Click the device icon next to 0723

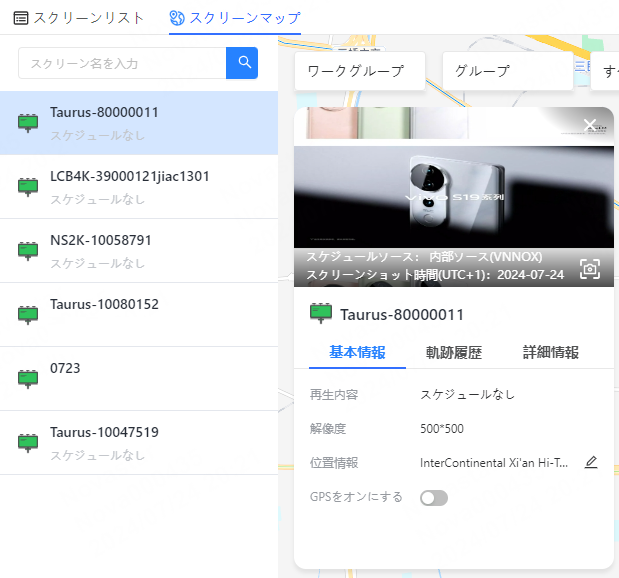pyautogui.click(x=28, y=378)
